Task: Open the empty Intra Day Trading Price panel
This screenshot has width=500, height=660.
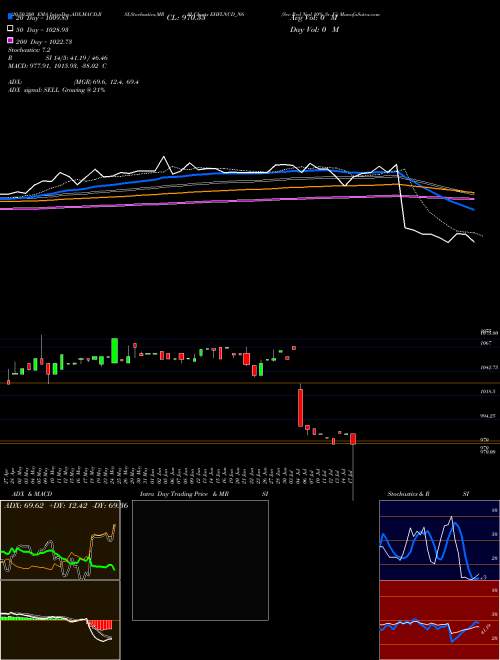Action: (x=200, y=560)
